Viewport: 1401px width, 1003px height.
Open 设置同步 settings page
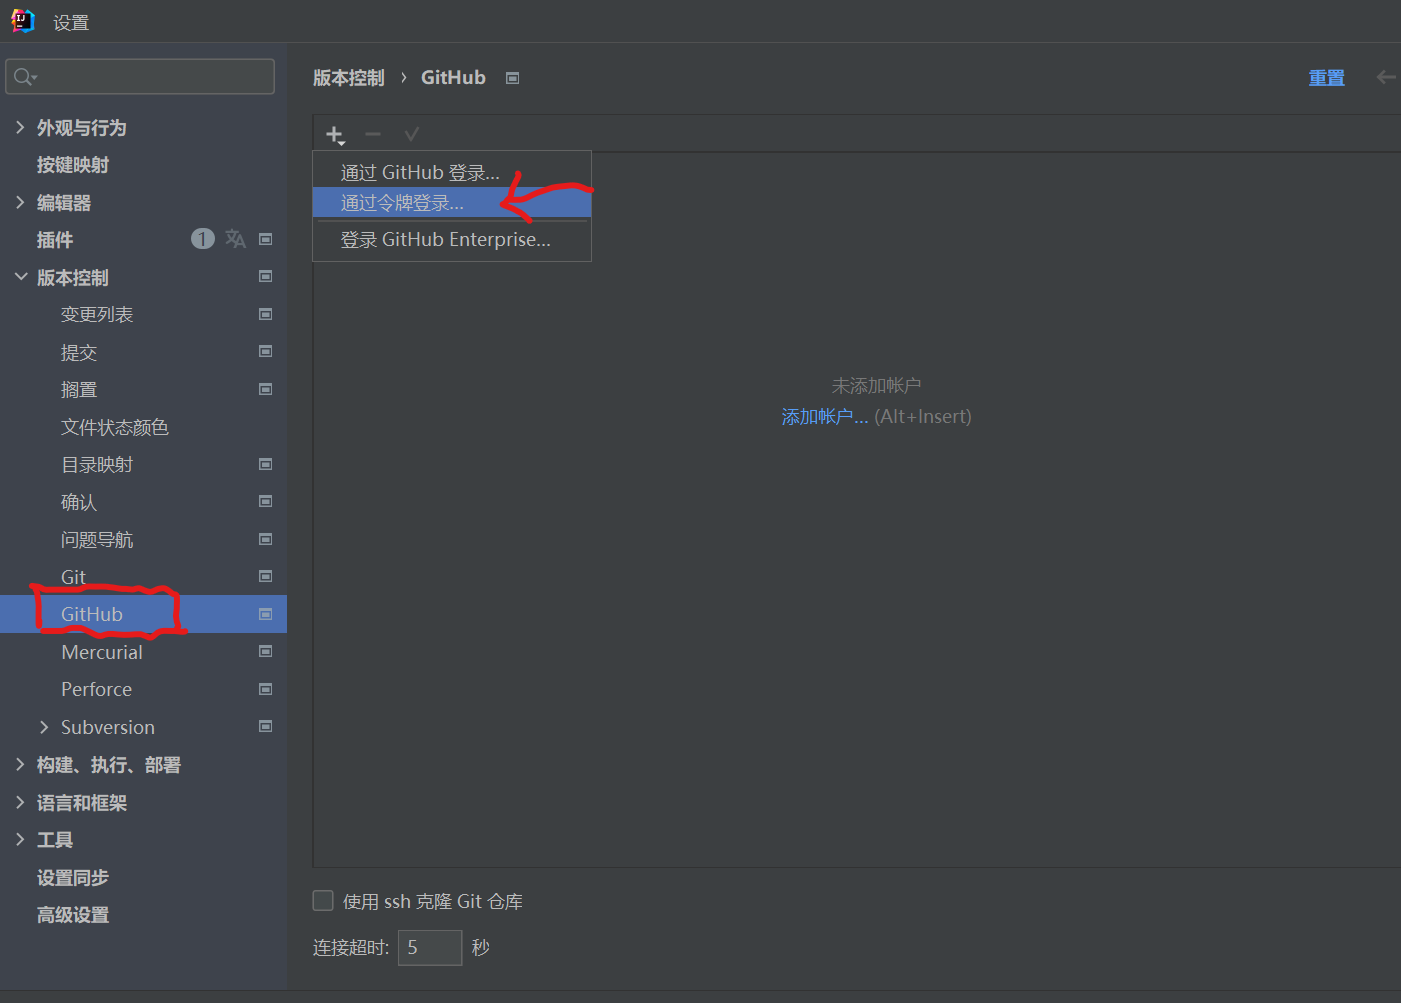[x=73, y=878]
